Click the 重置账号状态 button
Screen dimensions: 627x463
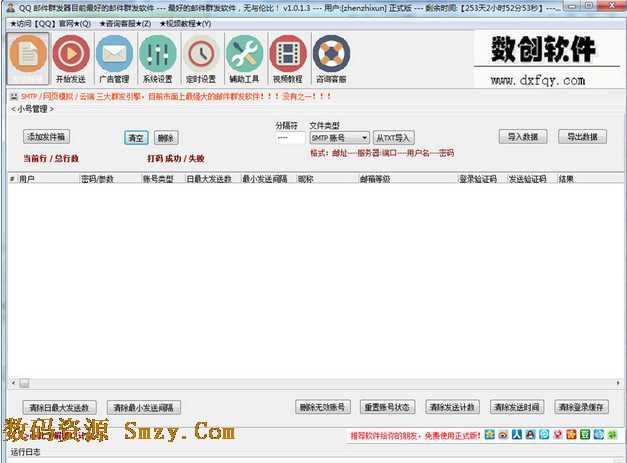click(387, 407)
